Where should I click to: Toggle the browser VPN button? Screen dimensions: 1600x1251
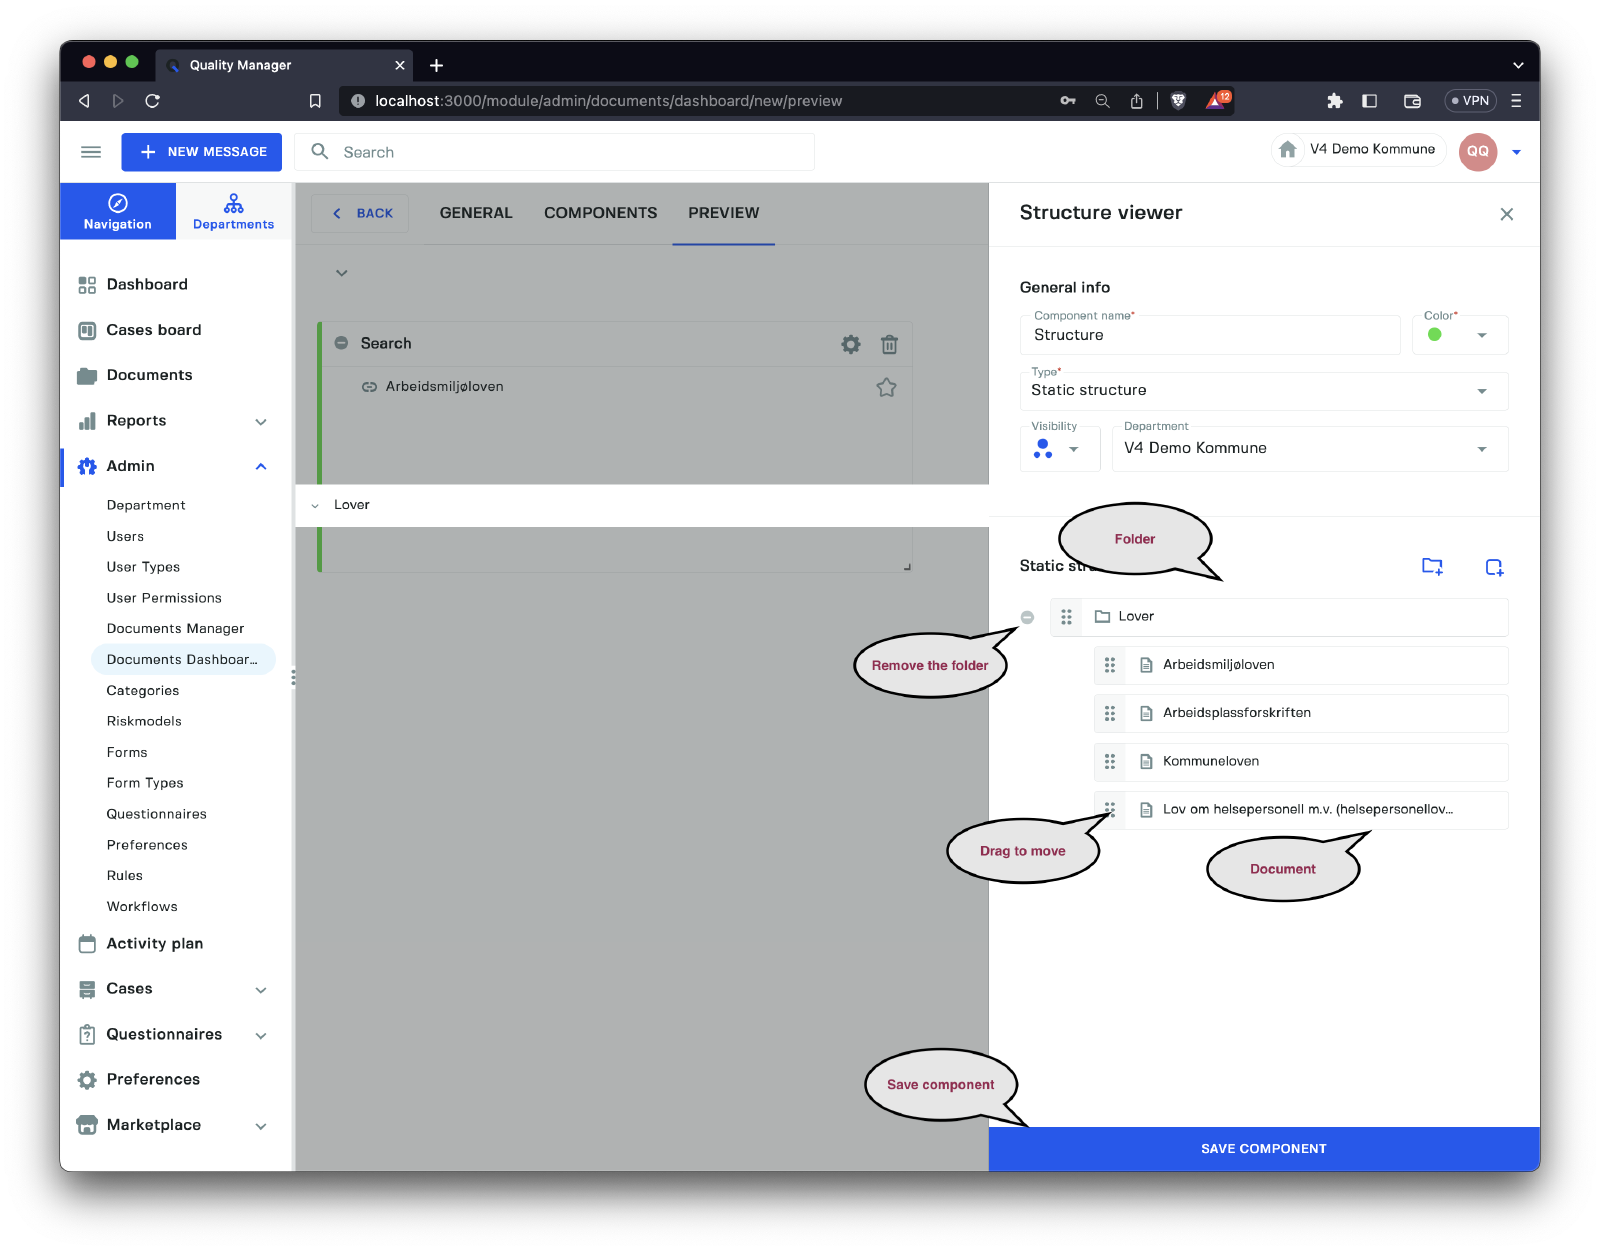point(1470,101)
